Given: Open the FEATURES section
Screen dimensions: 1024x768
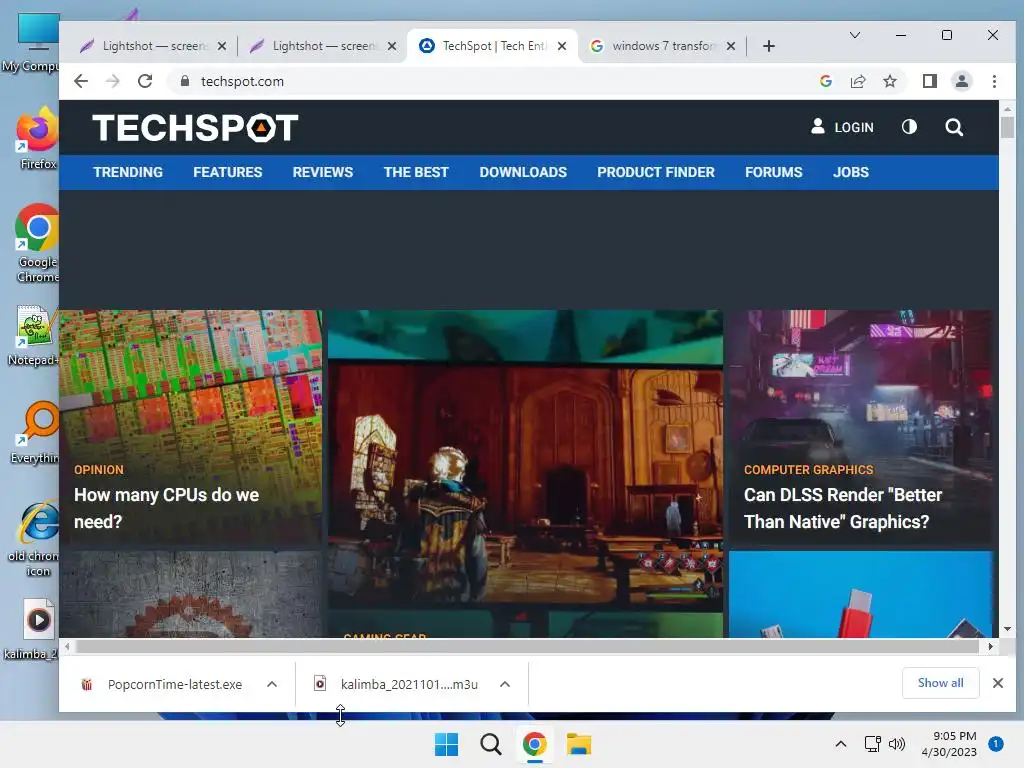Looking at the screenshot, I should [227, 172].
